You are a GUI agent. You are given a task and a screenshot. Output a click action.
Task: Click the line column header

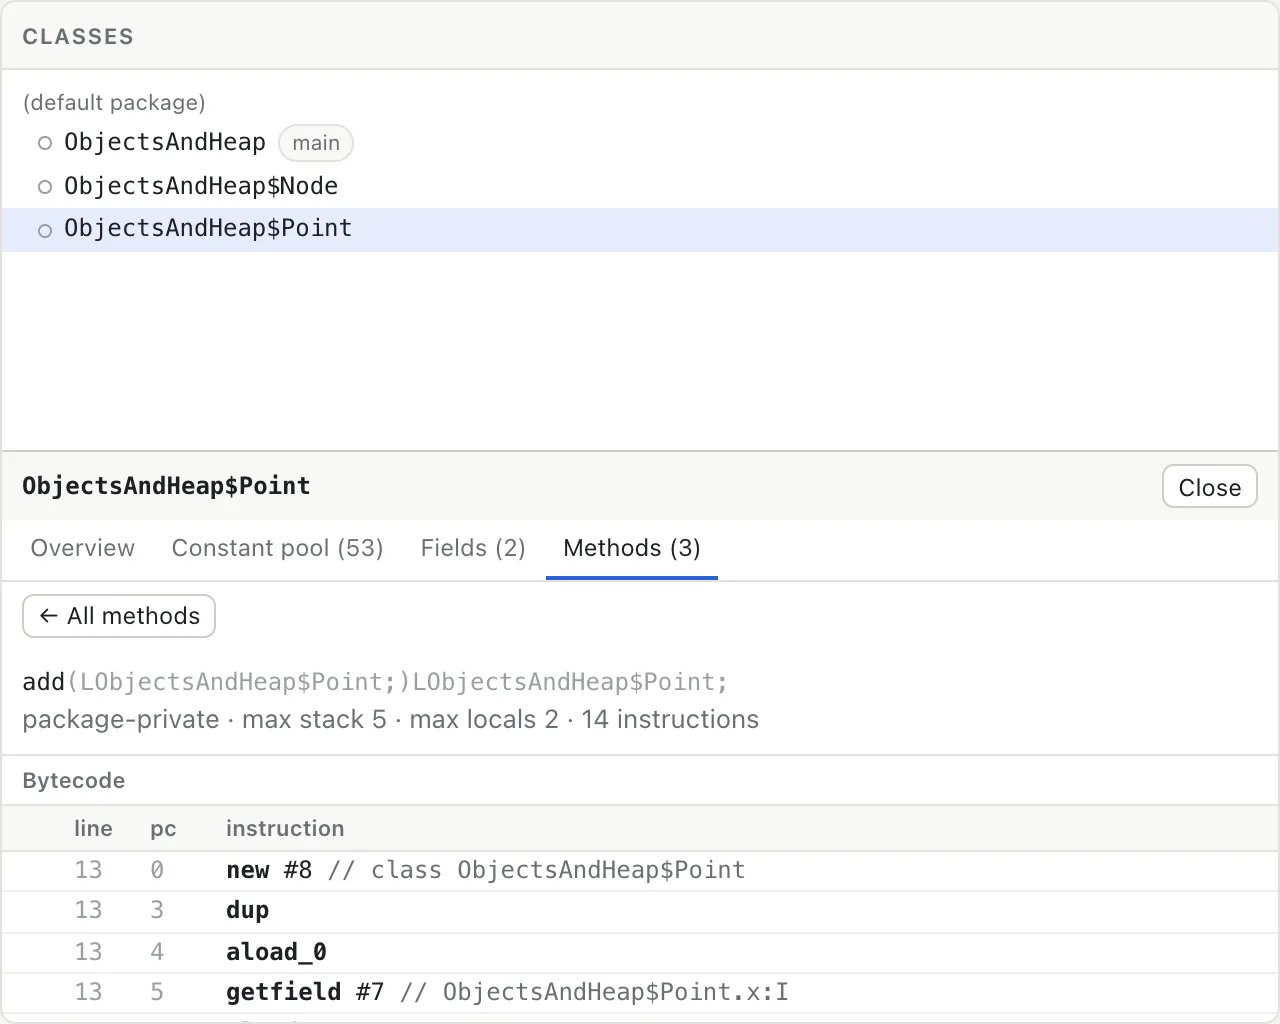click(x=93, y=829)
